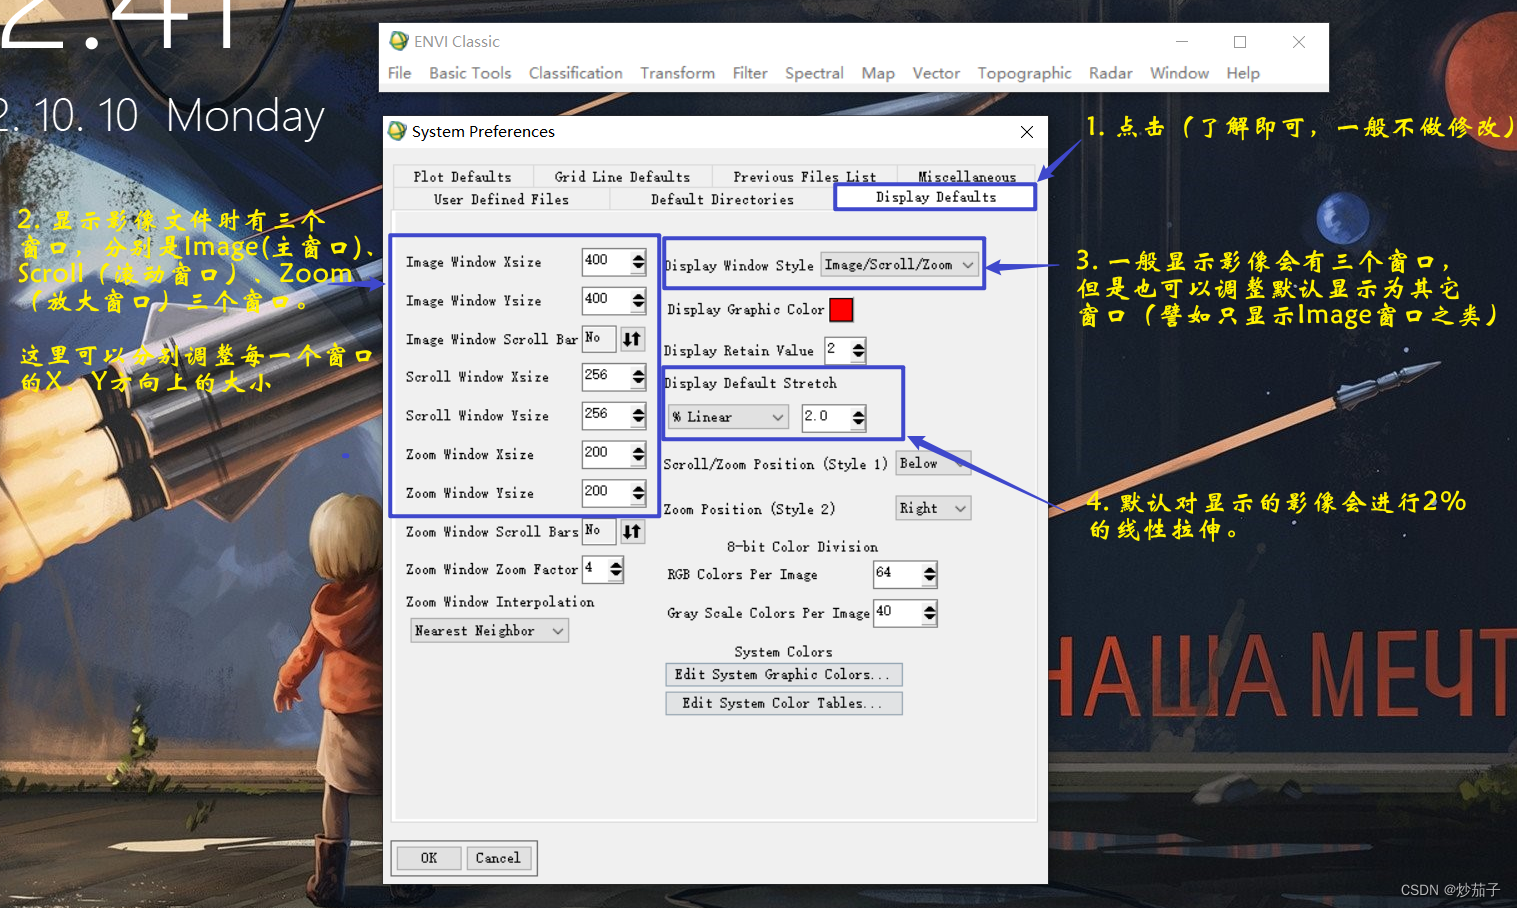1517x908 pixels.
Task: Toggle the Zoom Window Scroll Bars arrows button
Action: click(x=632, y=531)
